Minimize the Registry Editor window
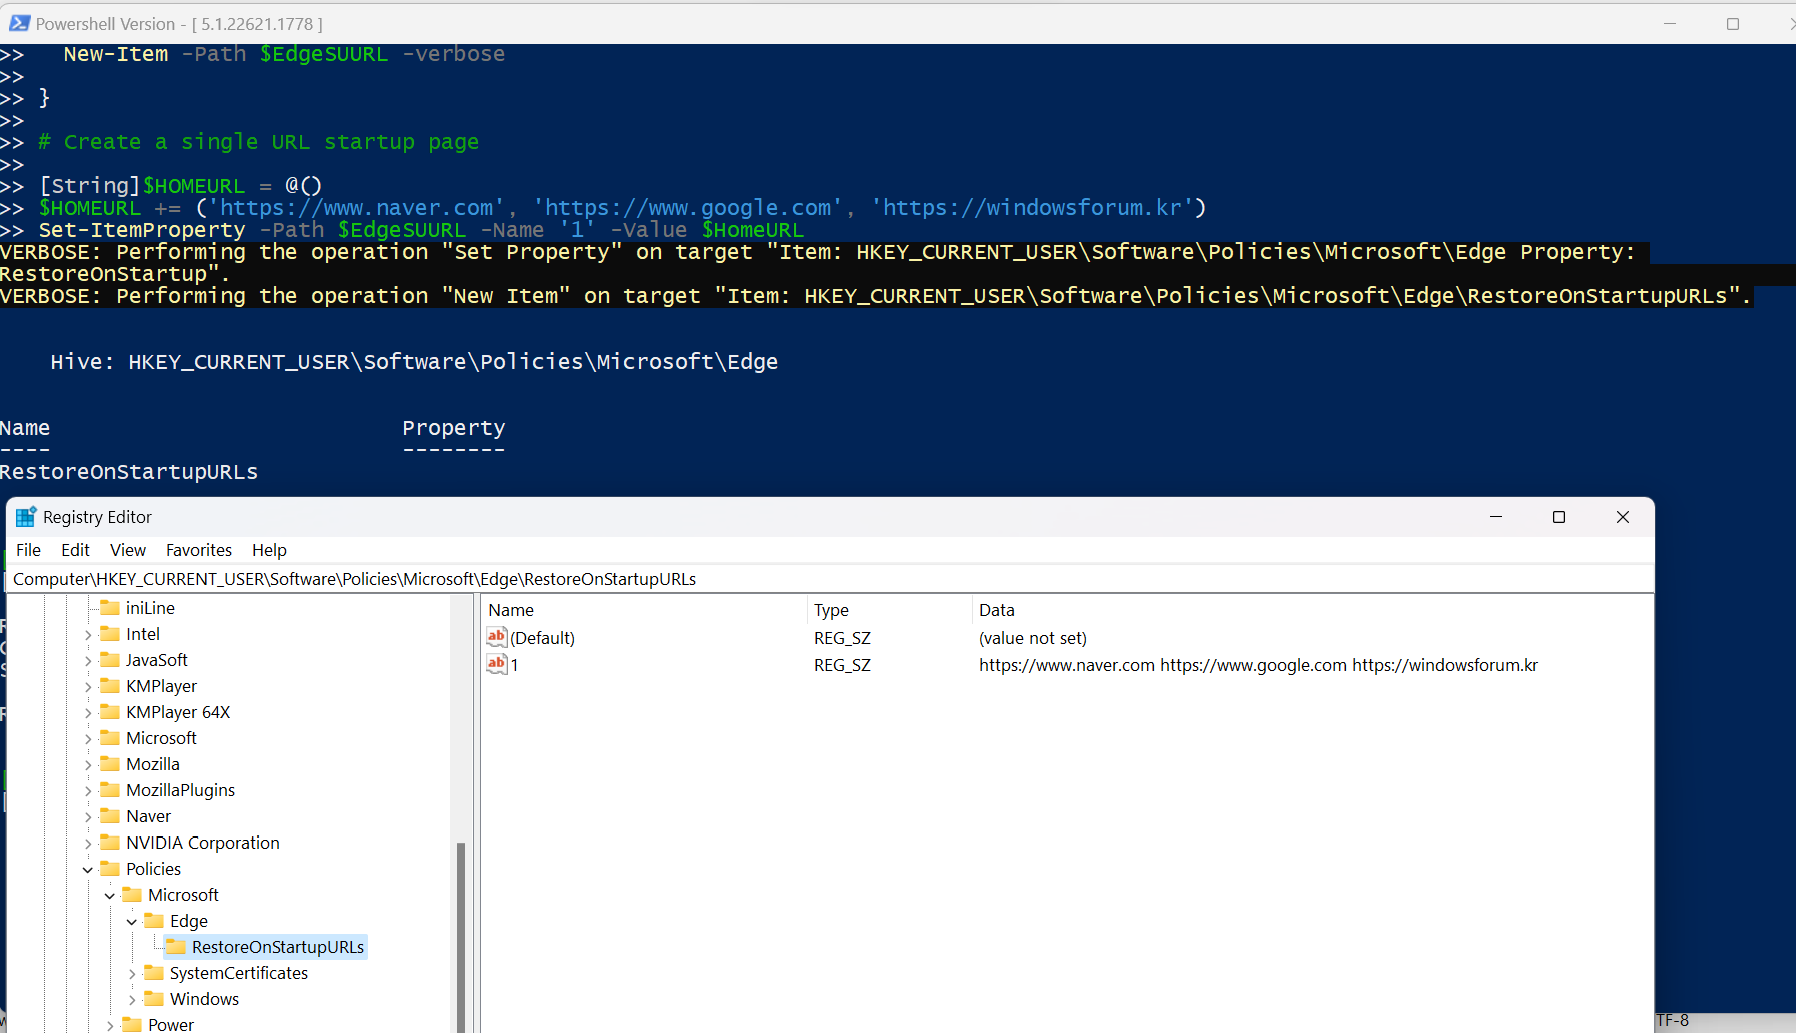The width and height of the screenshot is (1796, 1033). pos(1496,517)
